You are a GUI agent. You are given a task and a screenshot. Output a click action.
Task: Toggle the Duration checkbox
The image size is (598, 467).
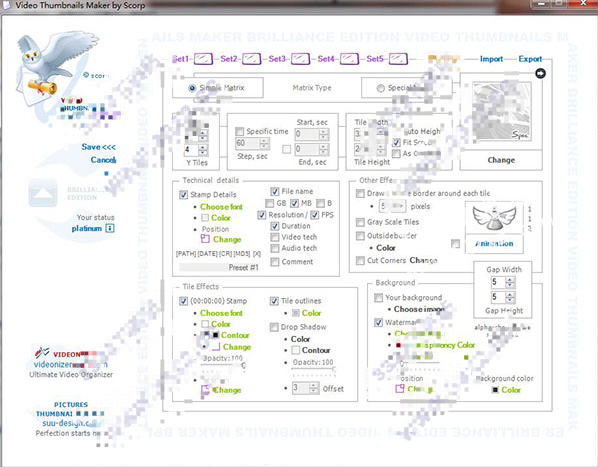(275, 226)
